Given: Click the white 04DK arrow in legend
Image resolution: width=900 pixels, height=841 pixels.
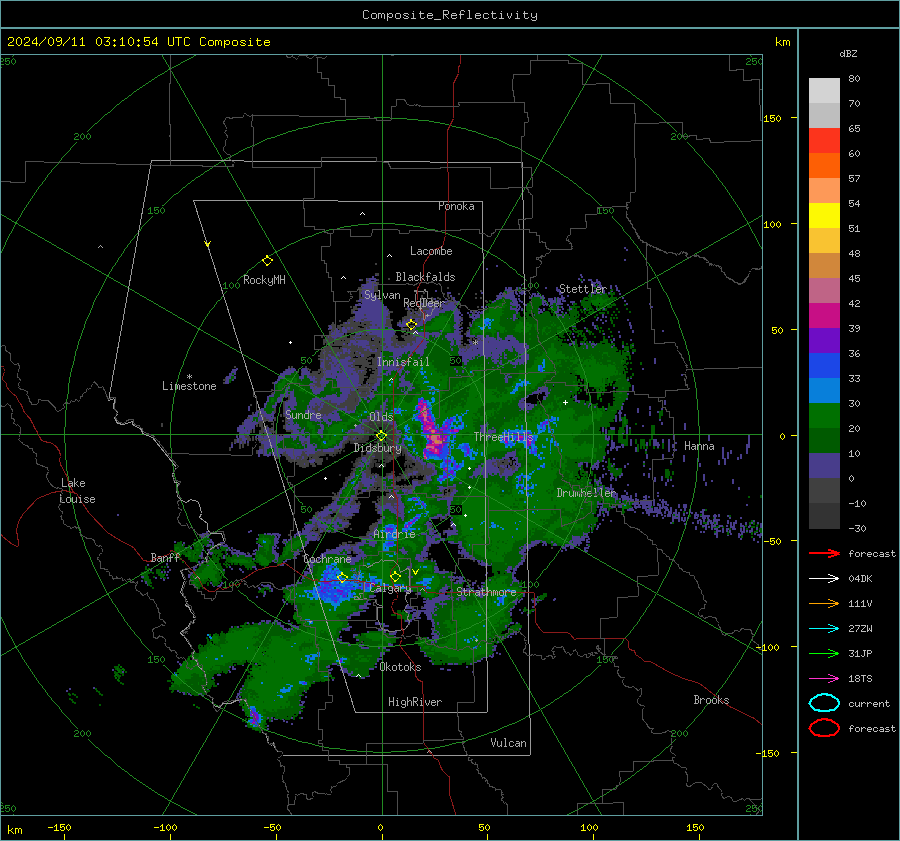Looking at the screenshot, I should [824, 579].
